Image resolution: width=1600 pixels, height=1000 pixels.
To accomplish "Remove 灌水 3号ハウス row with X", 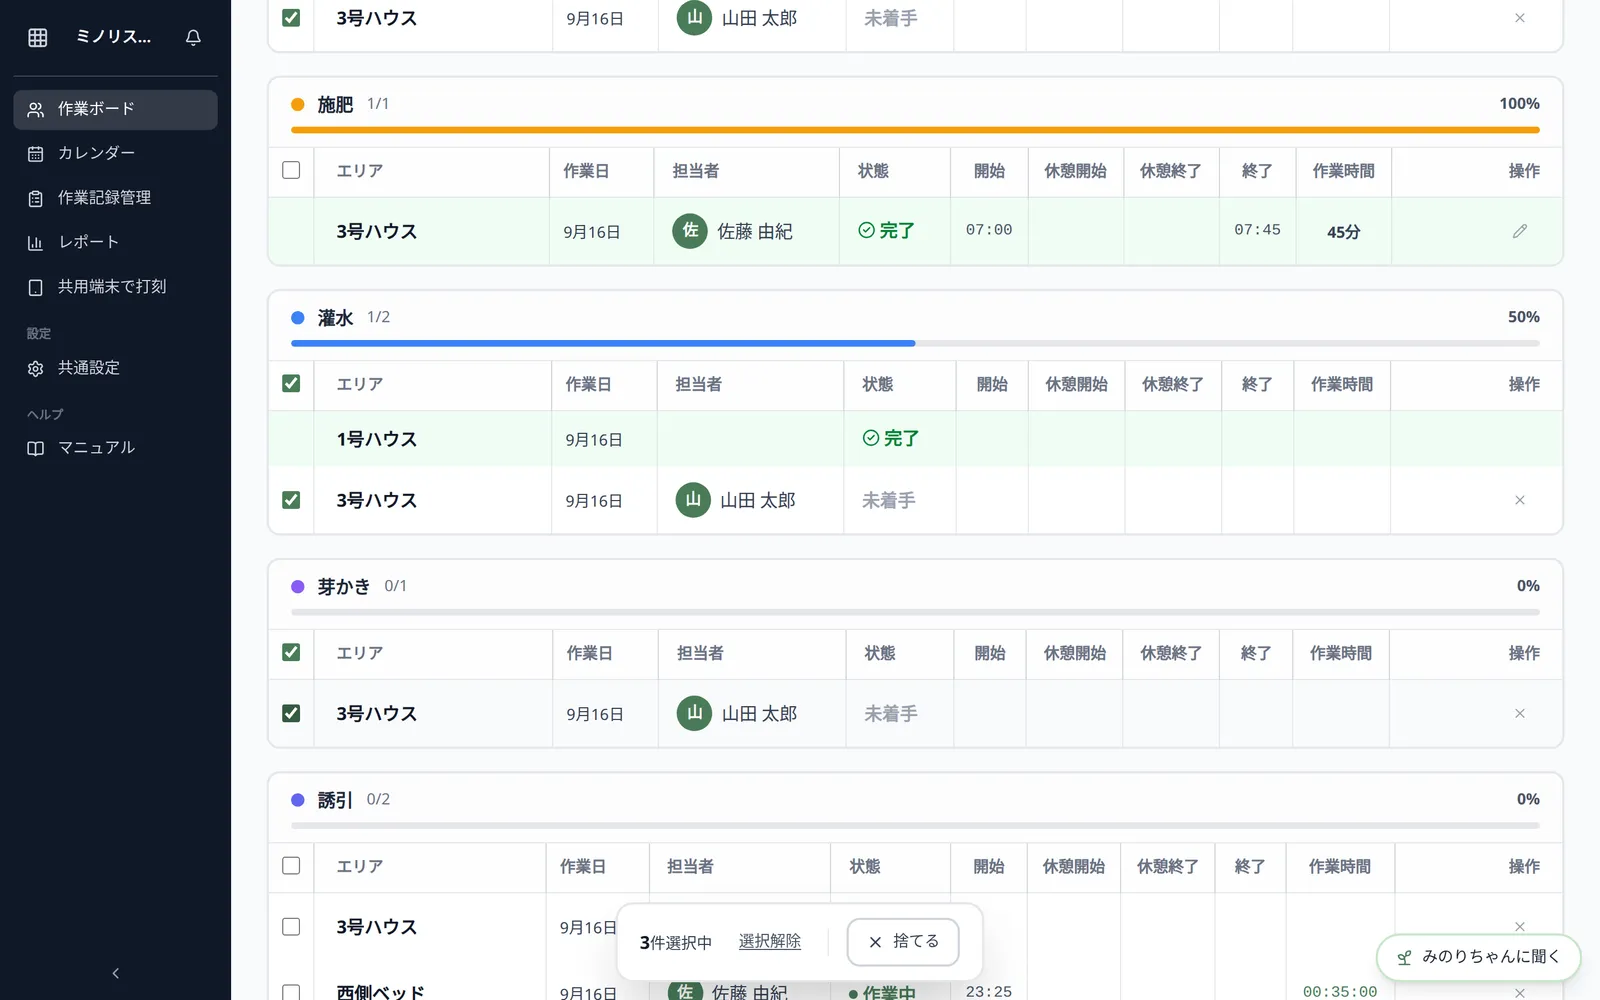I will 1519,500.
